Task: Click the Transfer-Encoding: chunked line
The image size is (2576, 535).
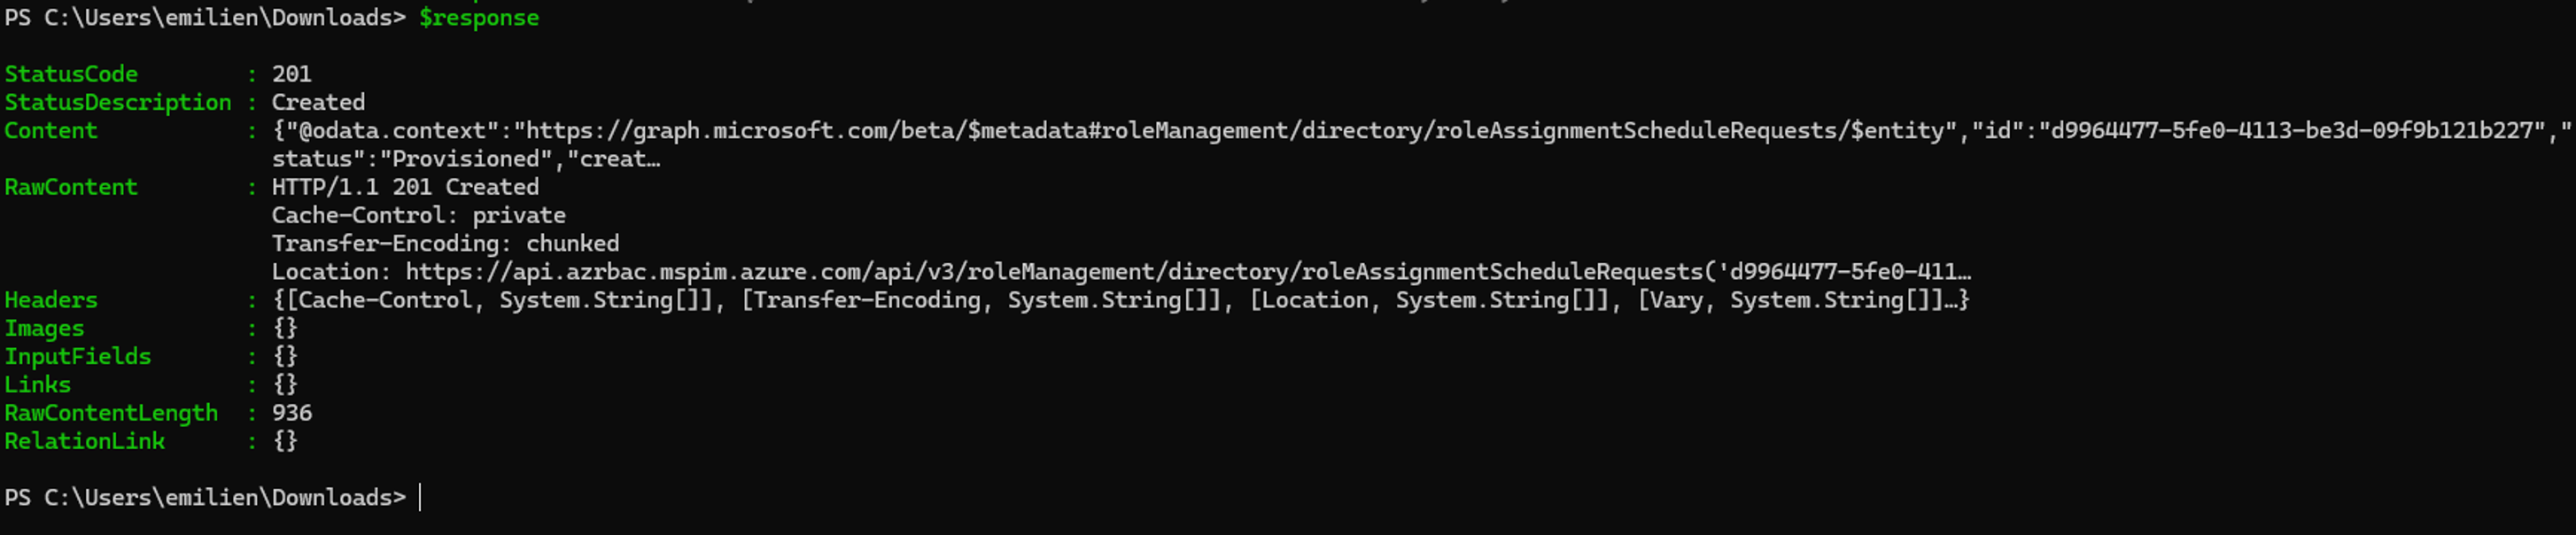Action: 445,243
